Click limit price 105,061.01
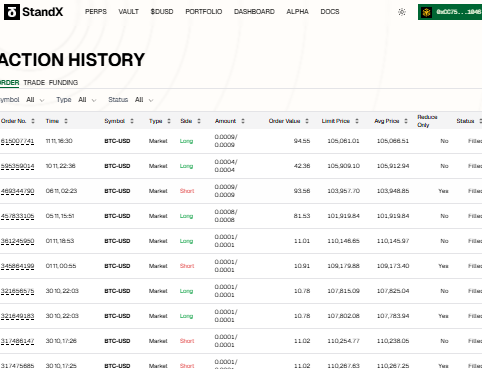 tap(343, 141)
